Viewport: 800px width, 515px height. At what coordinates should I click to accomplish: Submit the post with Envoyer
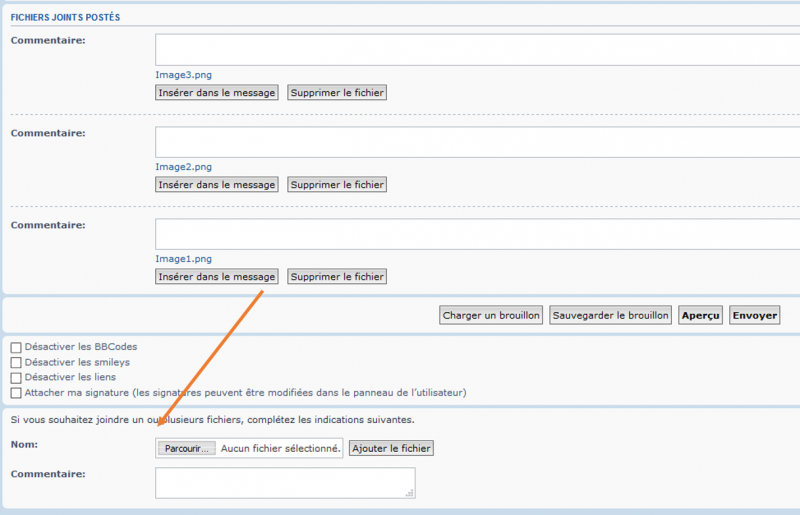click(x=754, y=315)
